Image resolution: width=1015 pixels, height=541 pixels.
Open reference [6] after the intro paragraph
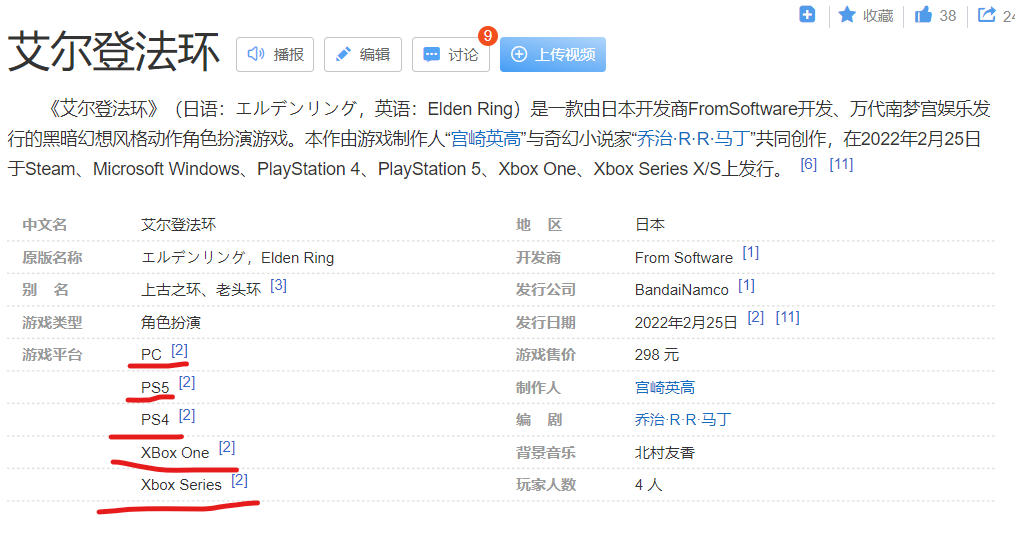click(x=809, y=164)
